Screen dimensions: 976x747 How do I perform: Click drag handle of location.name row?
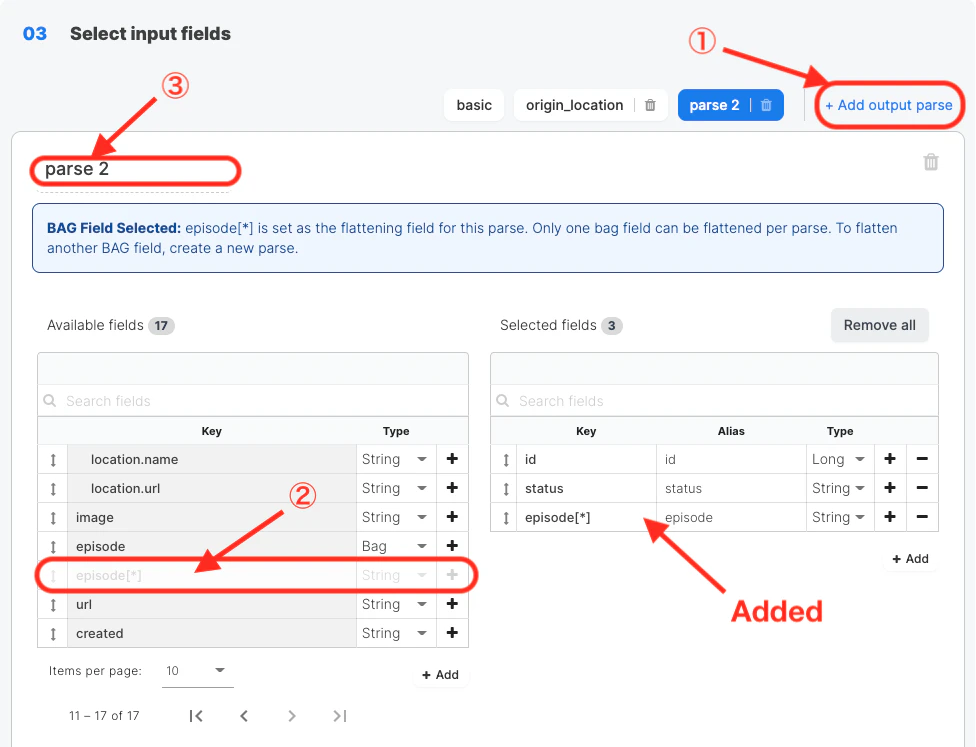53,460
